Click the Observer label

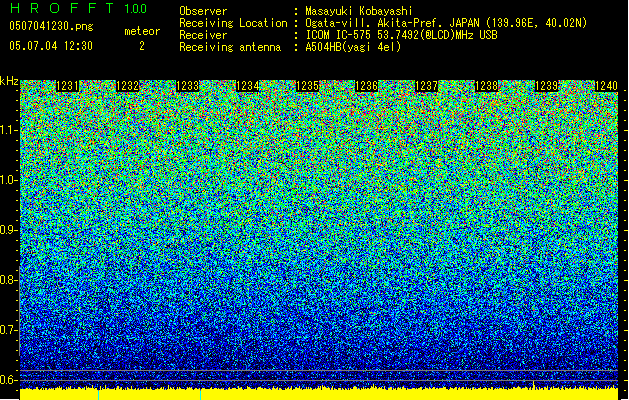pyautogui.click(x=203, y=11)
